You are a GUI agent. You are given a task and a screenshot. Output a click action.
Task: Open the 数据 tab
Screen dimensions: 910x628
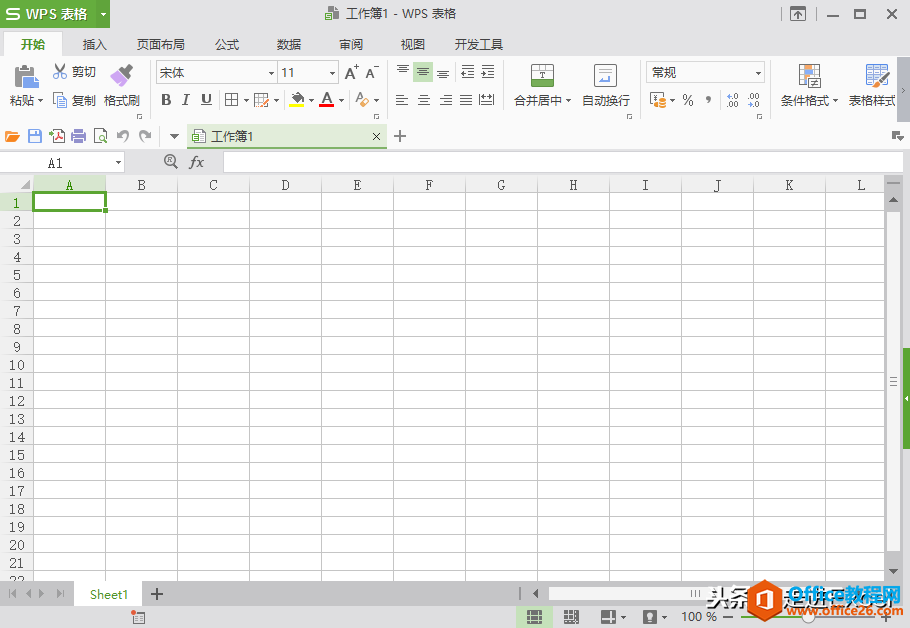coord(289,44)
